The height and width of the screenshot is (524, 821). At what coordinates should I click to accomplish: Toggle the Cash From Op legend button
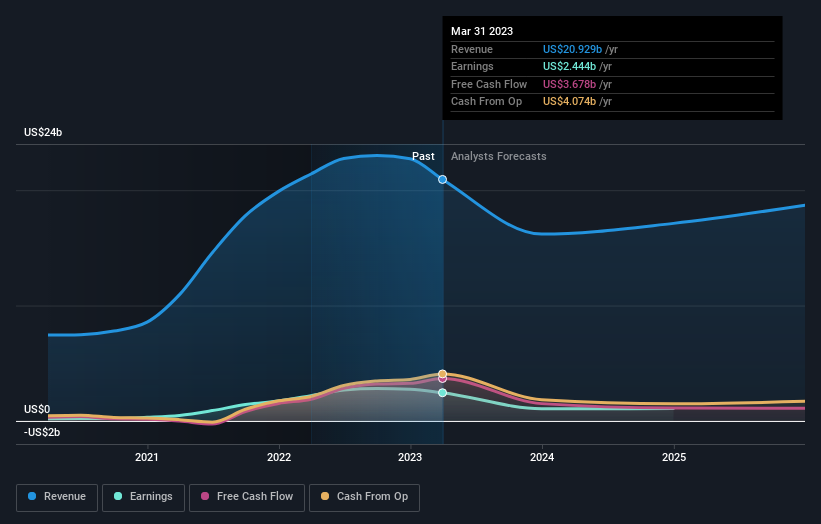364,497
